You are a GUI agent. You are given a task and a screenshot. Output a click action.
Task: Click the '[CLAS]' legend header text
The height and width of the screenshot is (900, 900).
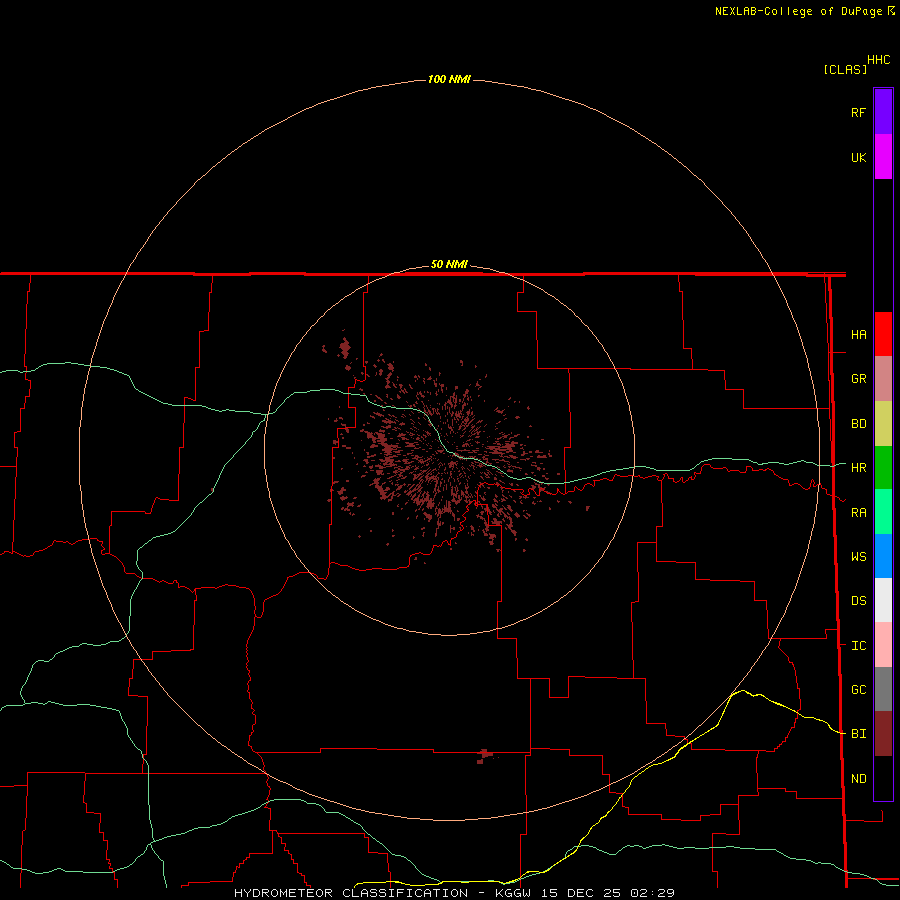(845, 69)
